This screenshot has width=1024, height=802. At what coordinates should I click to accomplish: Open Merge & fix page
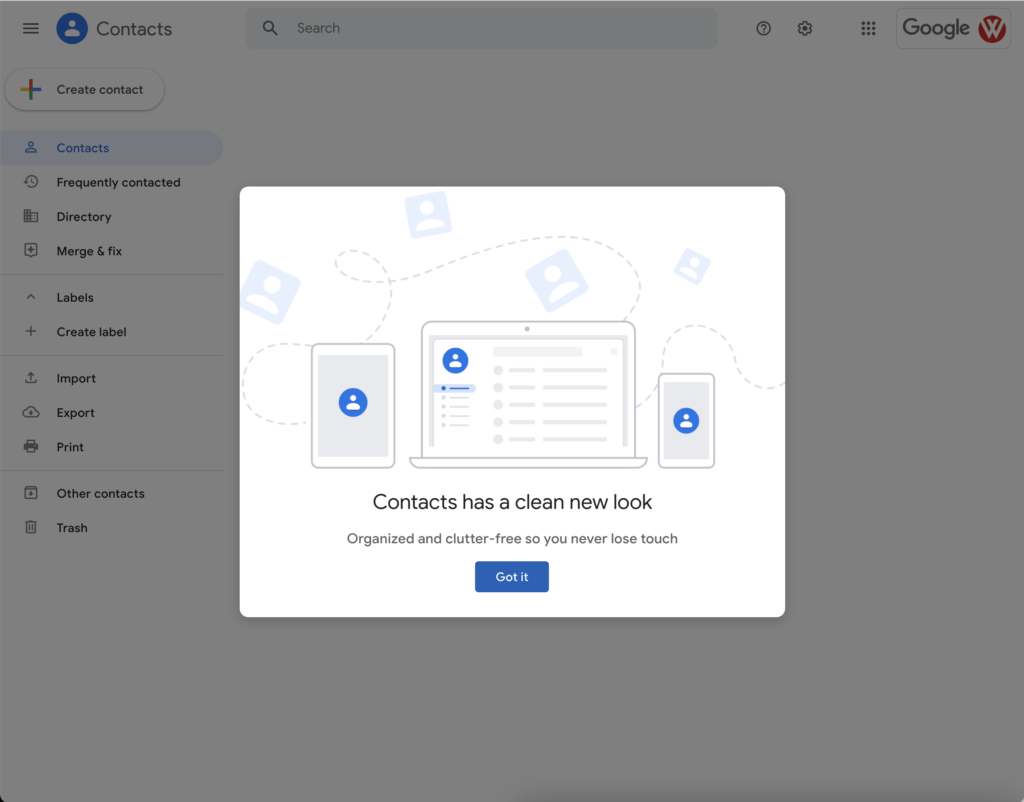[111, 251]
